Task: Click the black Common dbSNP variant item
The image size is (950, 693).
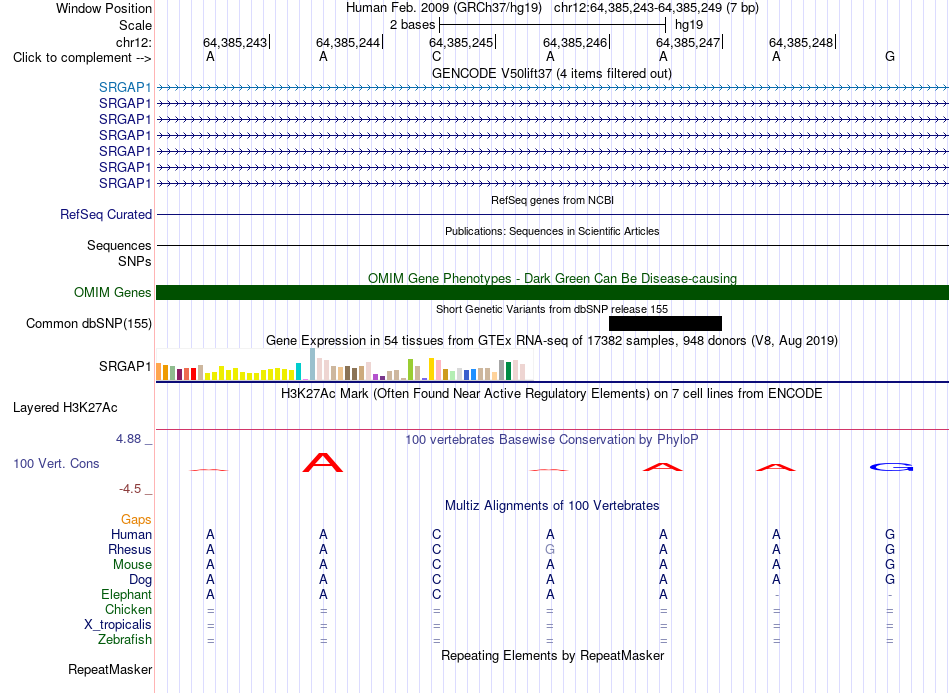Action: coord(665,323)
